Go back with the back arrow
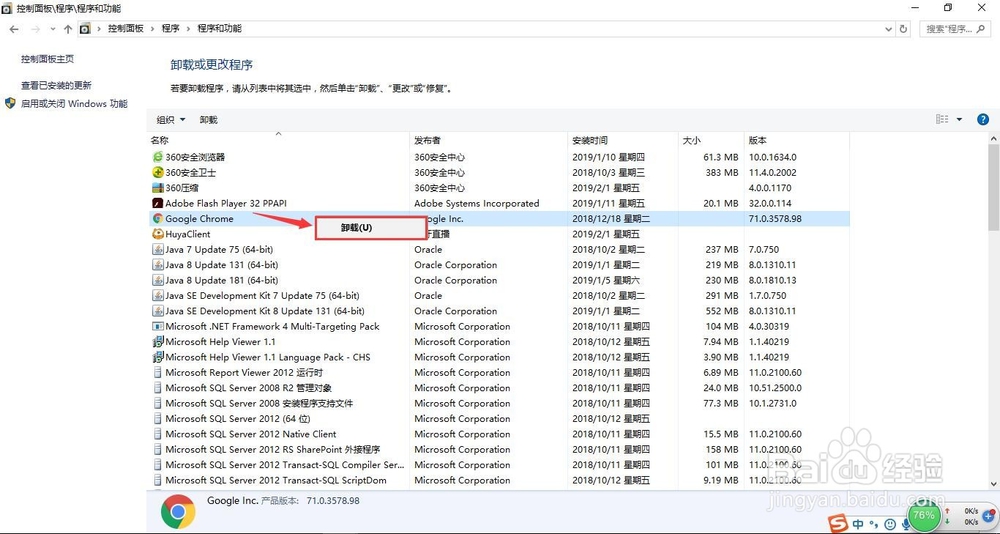The image size is (1000, 534). [x=14, y=29]
